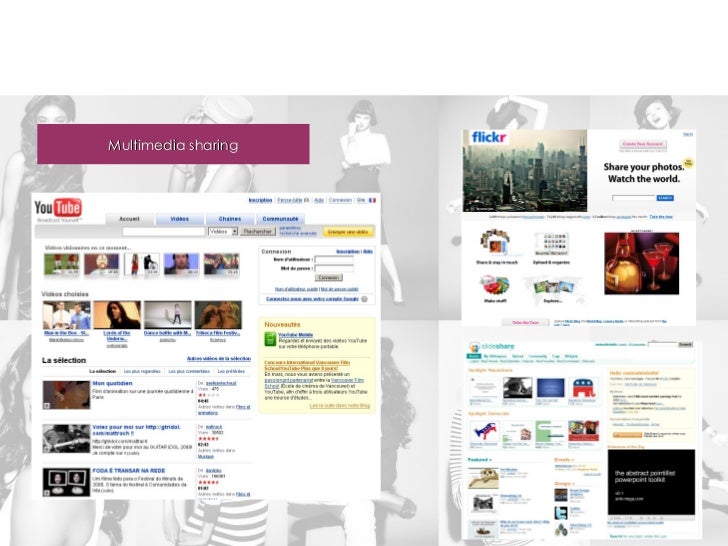Click Flickr 'Make stuff' icon
The height and width of the screenshot is (546, 728).
tap(495, 286)
